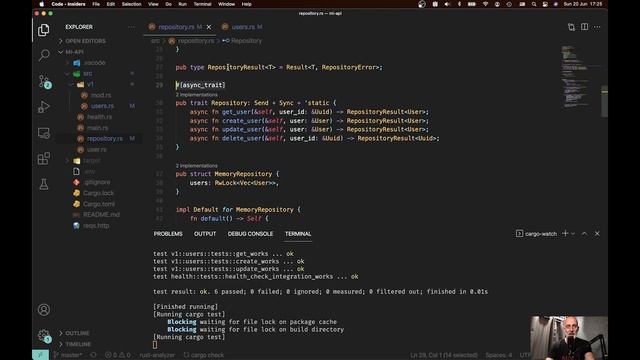Open the Selection menu
Image resolution: width=640 pixels, height=360 pixels.
point(131,4)
